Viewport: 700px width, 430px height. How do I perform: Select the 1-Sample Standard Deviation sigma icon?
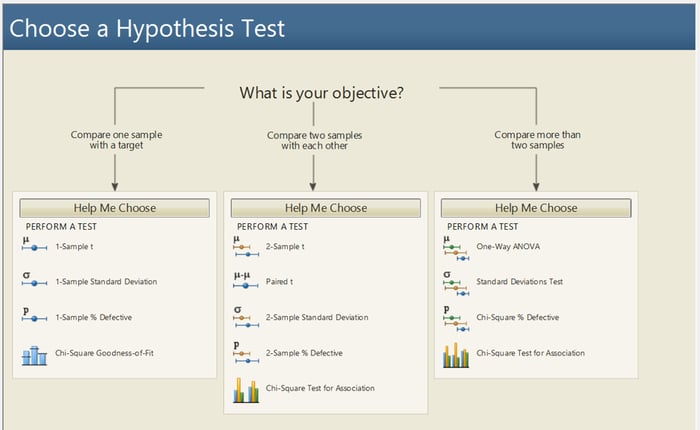pyautogui.click(x=34, y=281)
